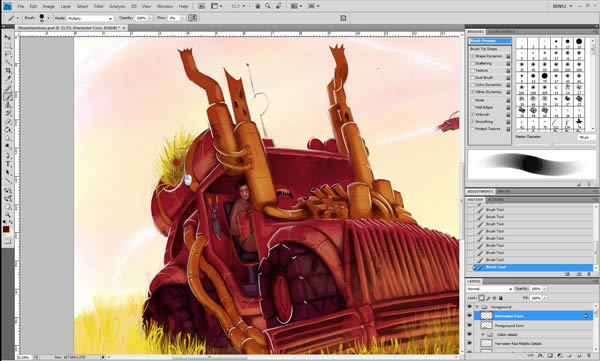Select the Rectangular Marquee tool
The image size is (600, 361).
7,46
